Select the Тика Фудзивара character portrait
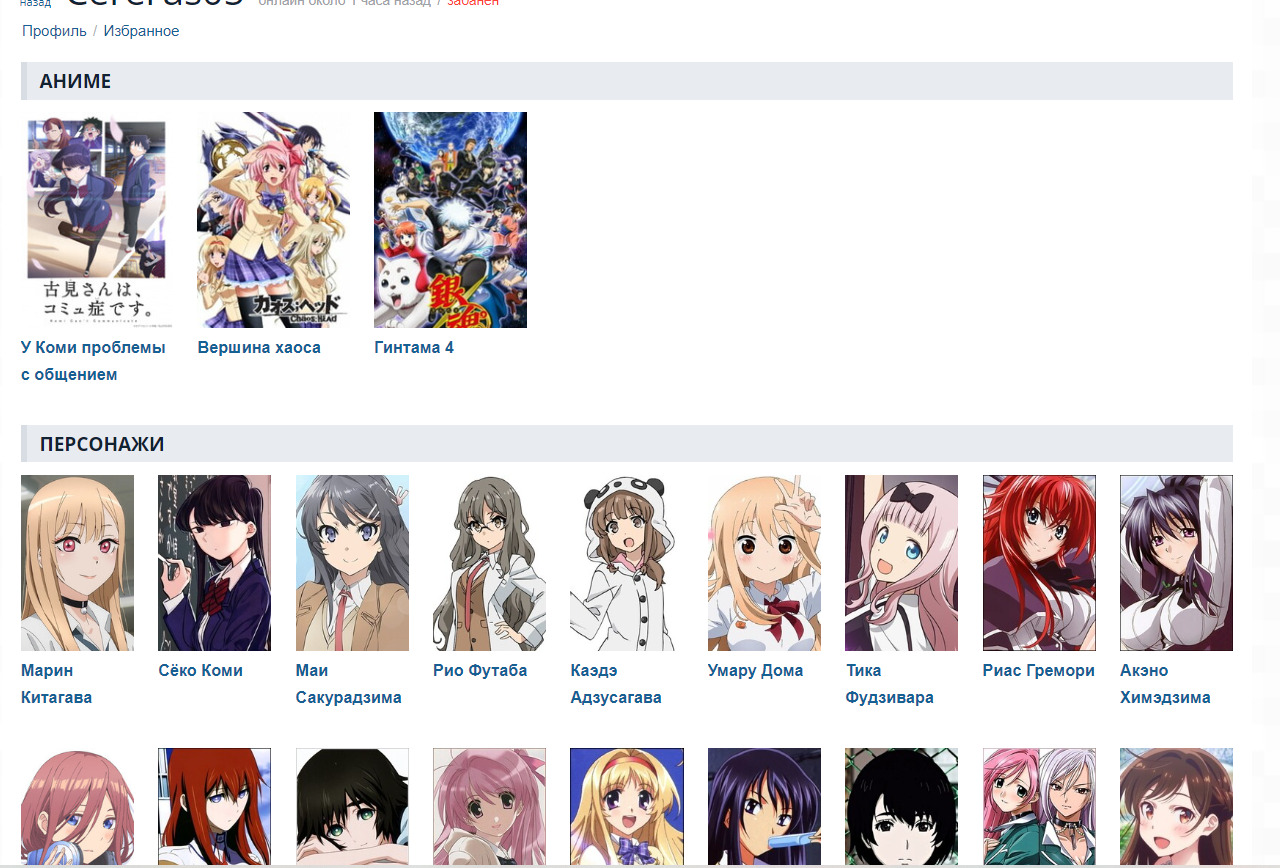This screenshot has height=868, width=1280. (901, 563)
